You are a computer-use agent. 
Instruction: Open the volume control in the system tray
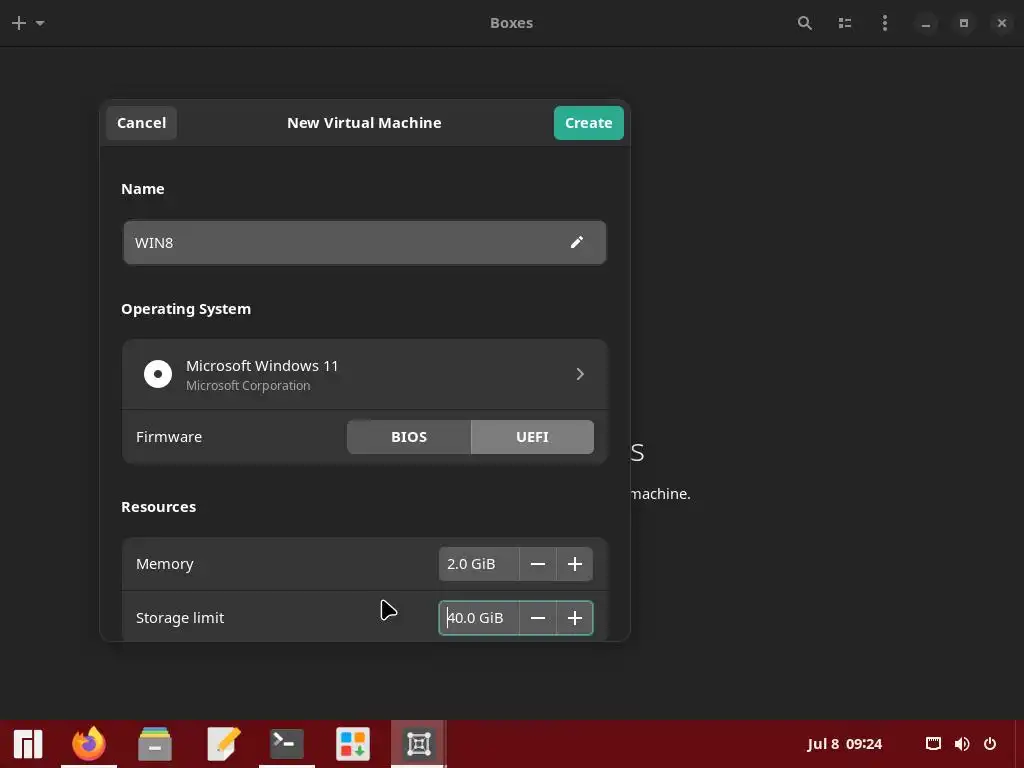961,744
